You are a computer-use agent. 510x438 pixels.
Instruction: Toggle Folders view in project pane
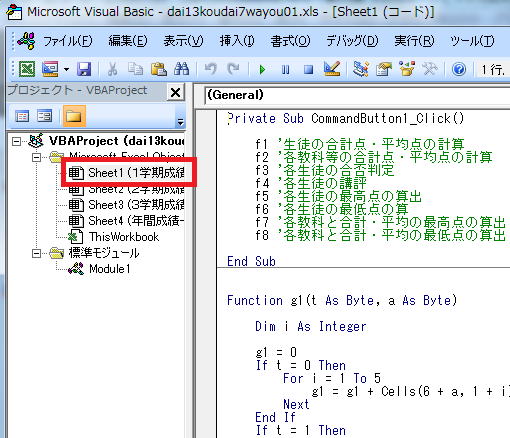pyautogui.click(x=74, y=116)
